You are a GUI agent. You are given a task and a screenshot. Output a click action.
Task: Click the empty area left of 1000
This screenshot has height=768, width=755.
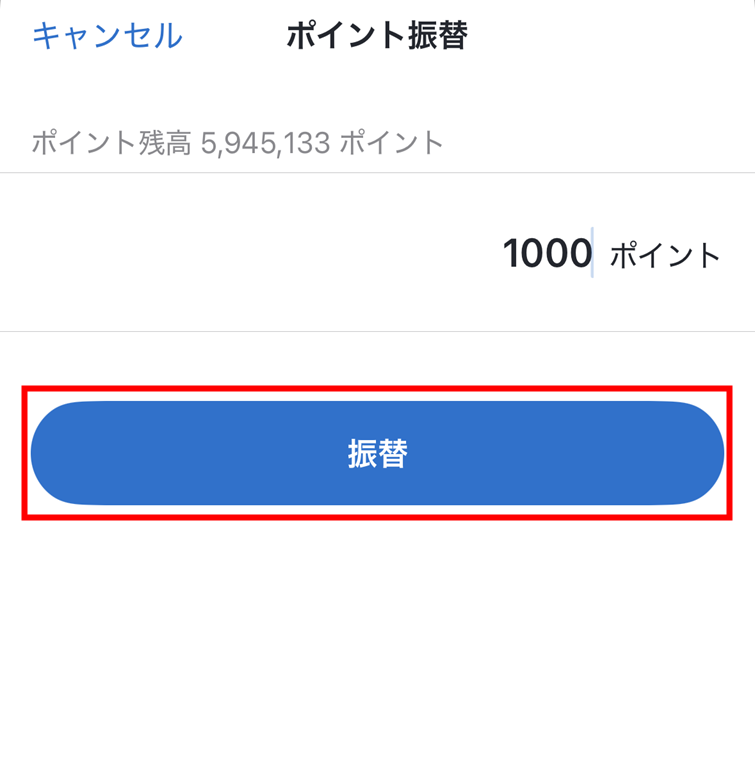250,254
